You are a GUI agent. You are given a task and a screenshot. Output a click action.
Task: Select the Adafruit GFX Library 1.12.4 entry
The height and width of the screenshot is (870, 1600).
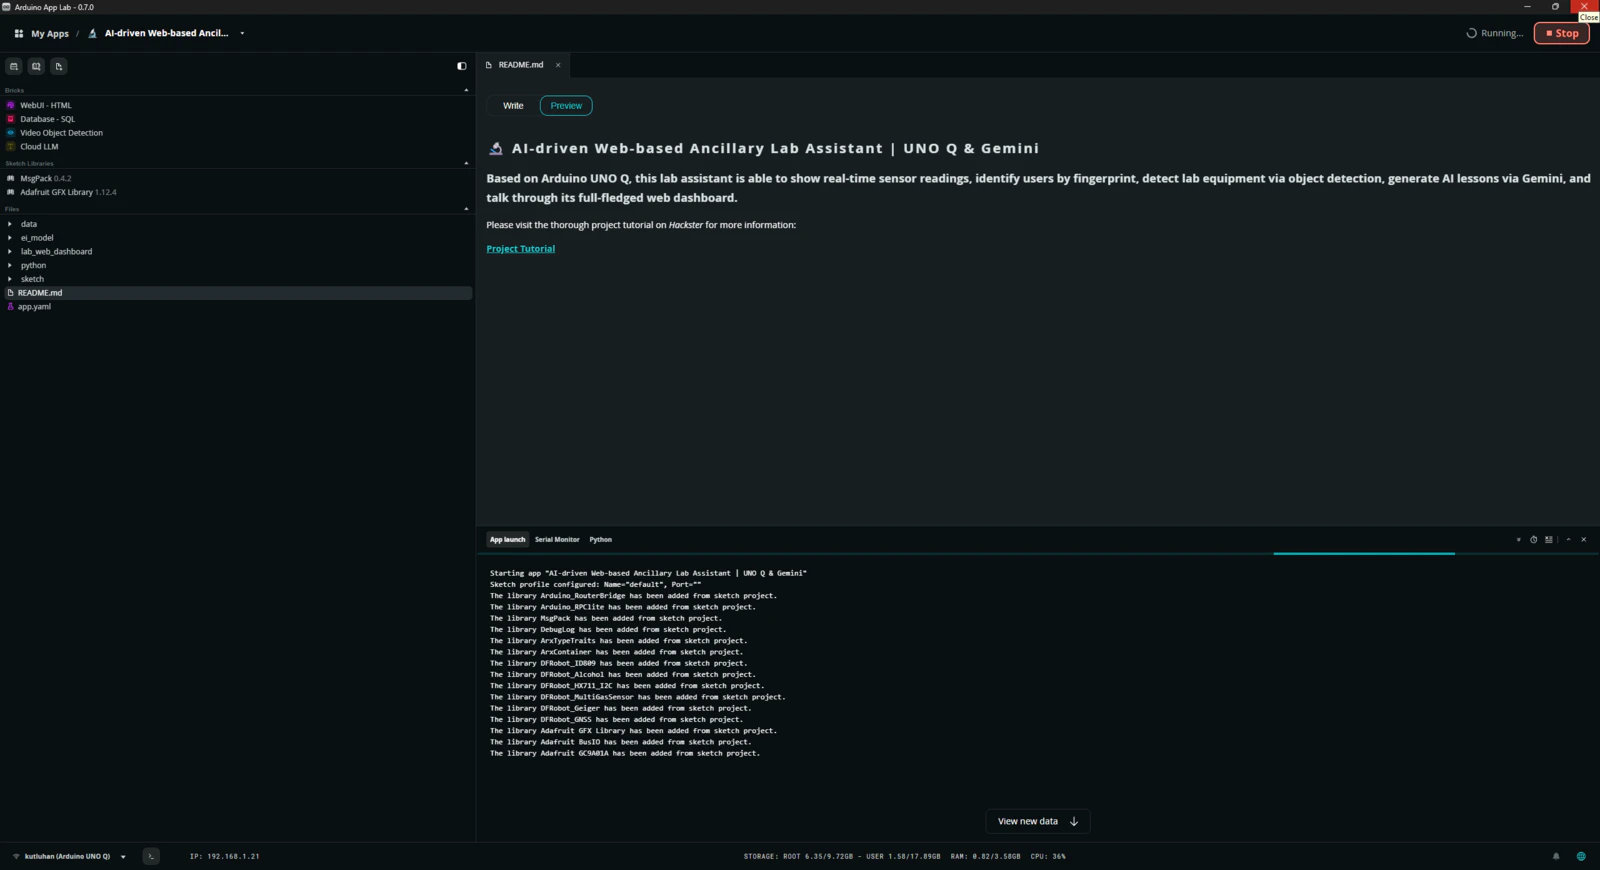(68, 192)
